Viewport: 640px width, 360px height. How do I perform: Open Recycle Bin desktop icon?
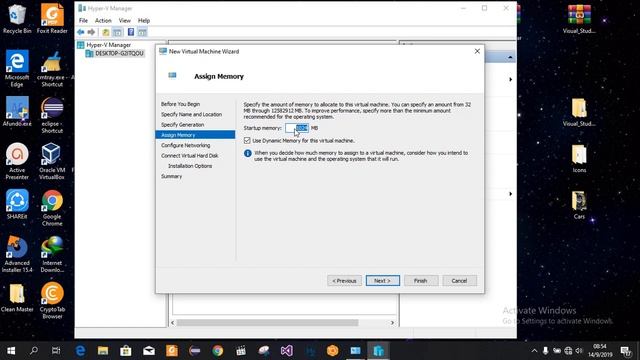tap(17, 19)
